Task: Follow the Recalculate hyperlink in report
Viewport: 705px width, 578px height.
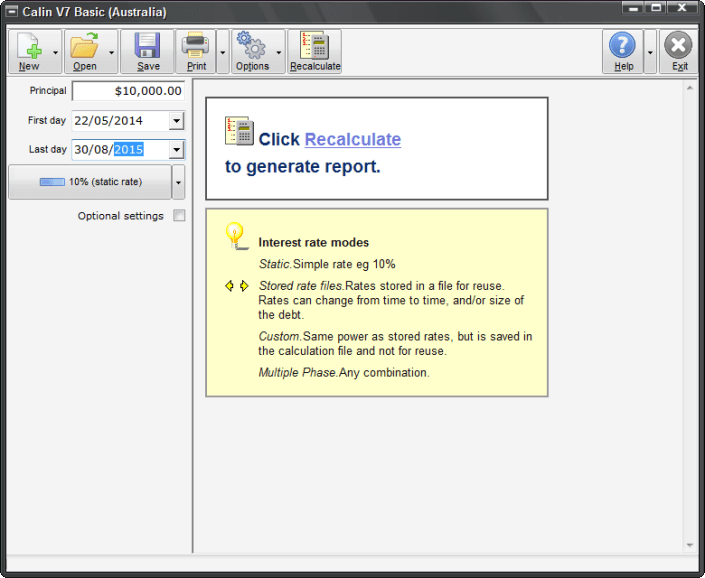Action: tap(352, 139)
